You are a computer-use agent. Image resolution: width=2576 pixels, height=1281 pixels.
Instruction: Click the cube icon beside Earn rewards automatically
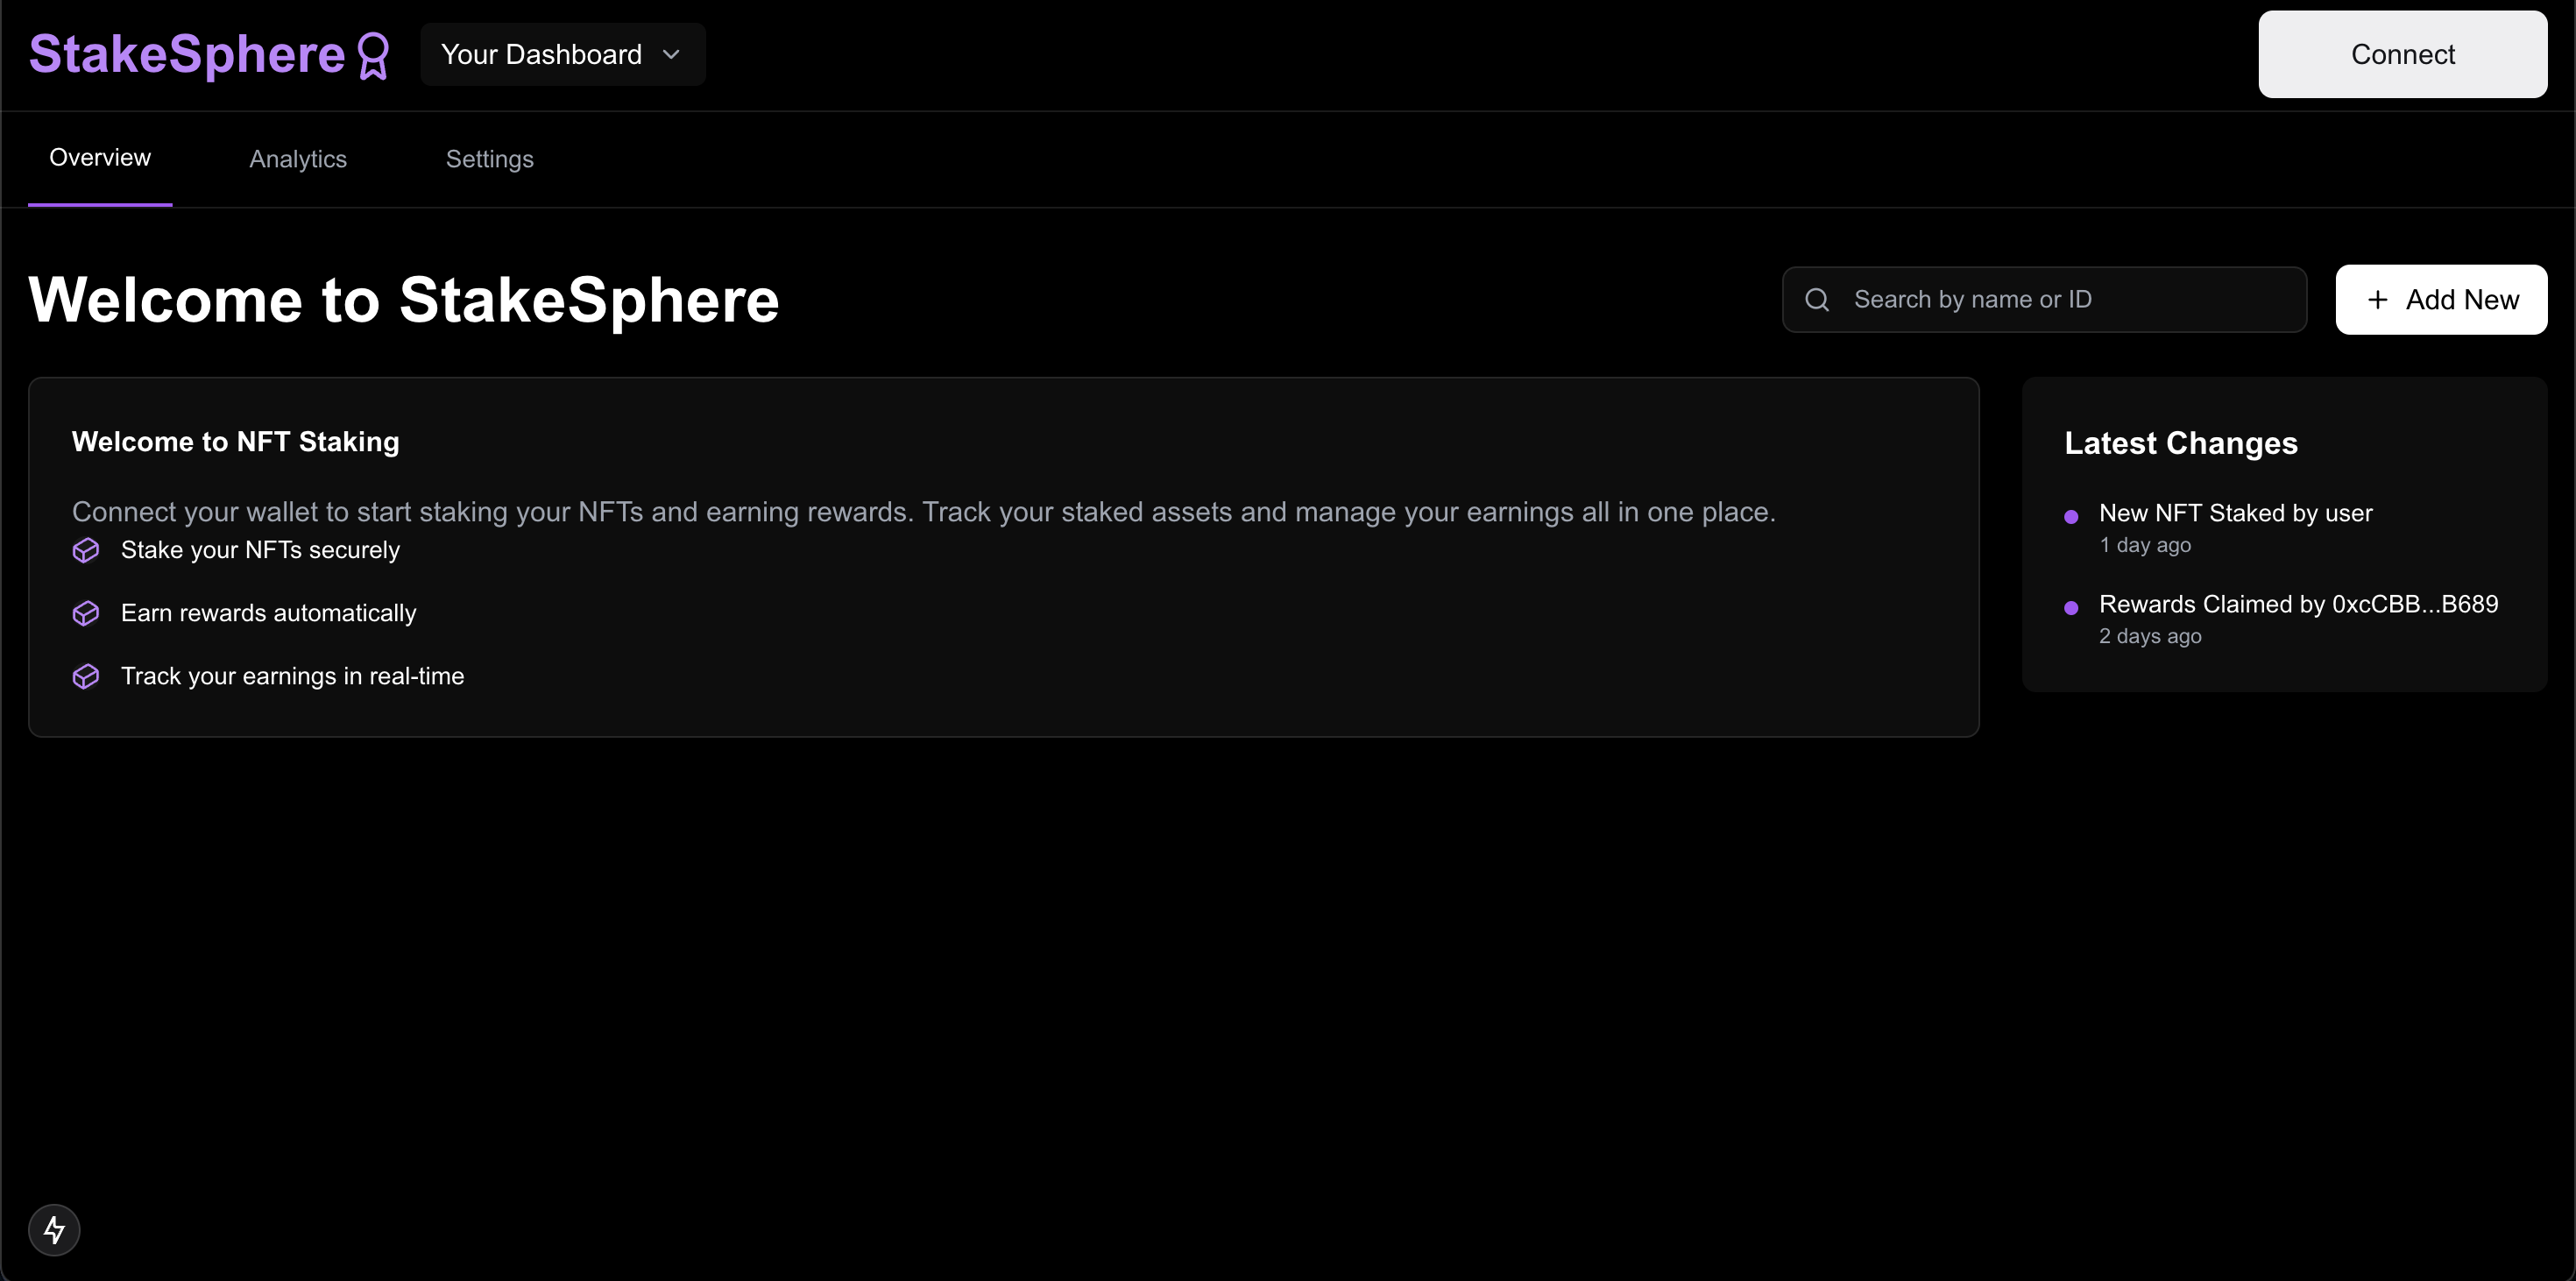(x=86, y=613)
